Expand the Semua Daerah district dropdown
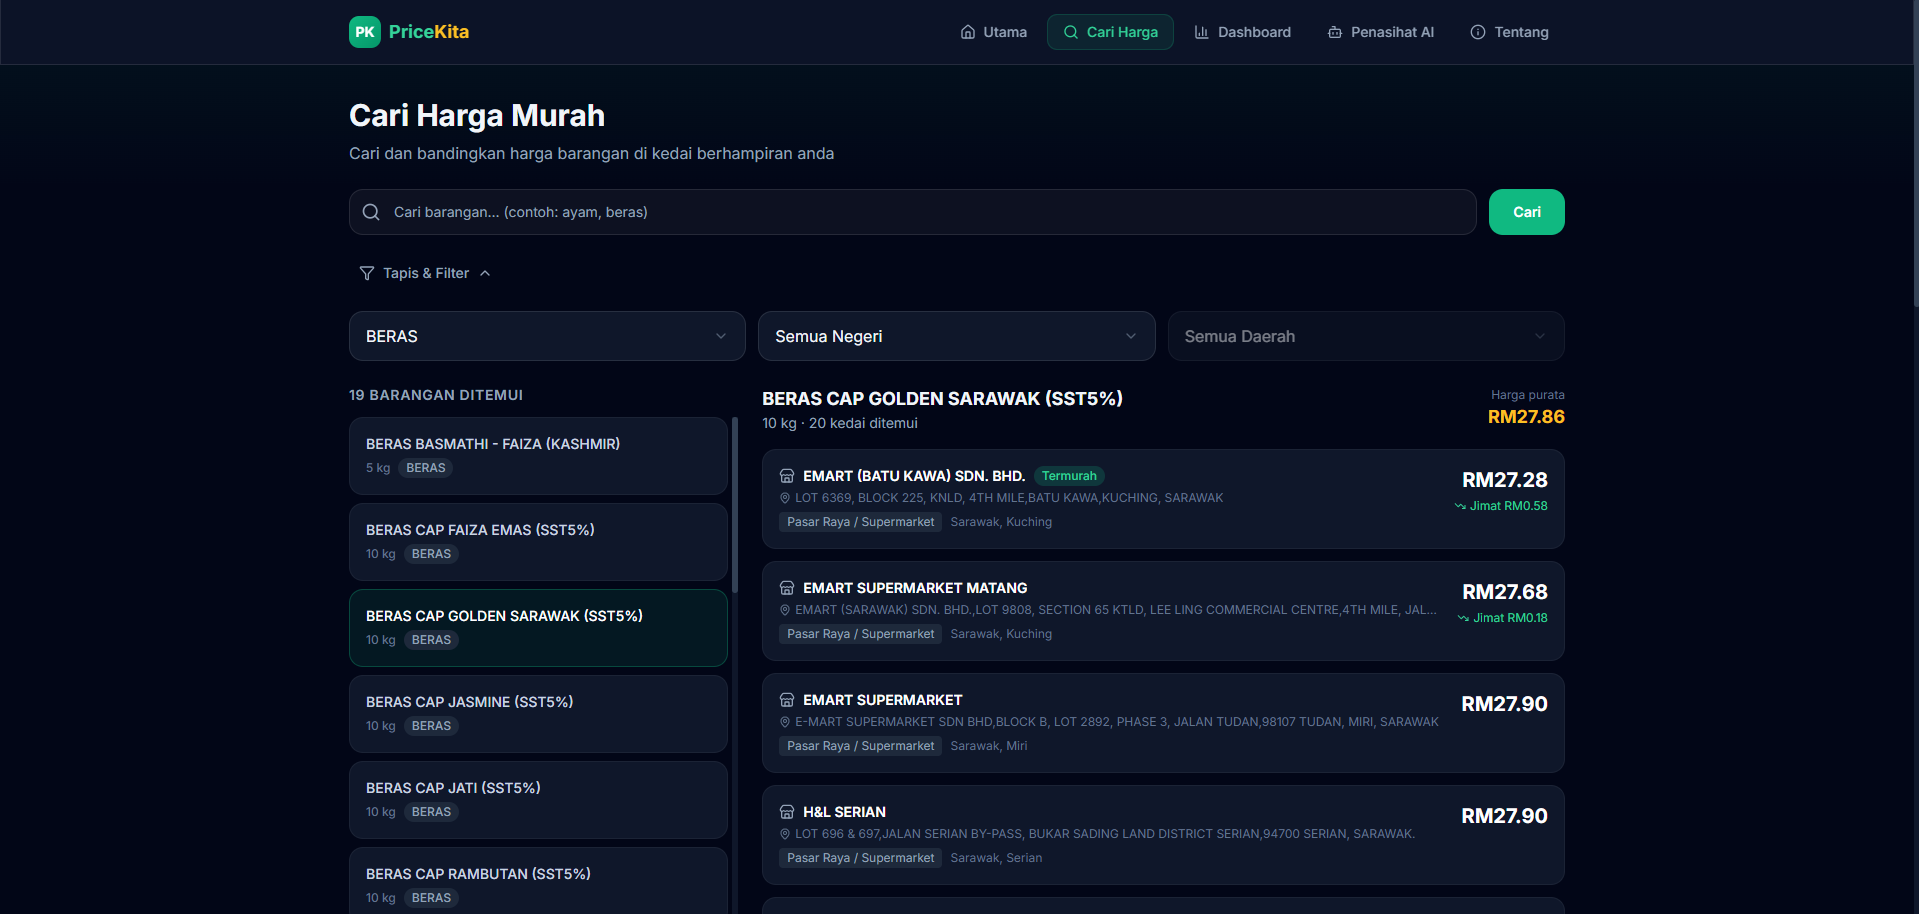This screenshot has width=1919, height=914. point(1365,336)
